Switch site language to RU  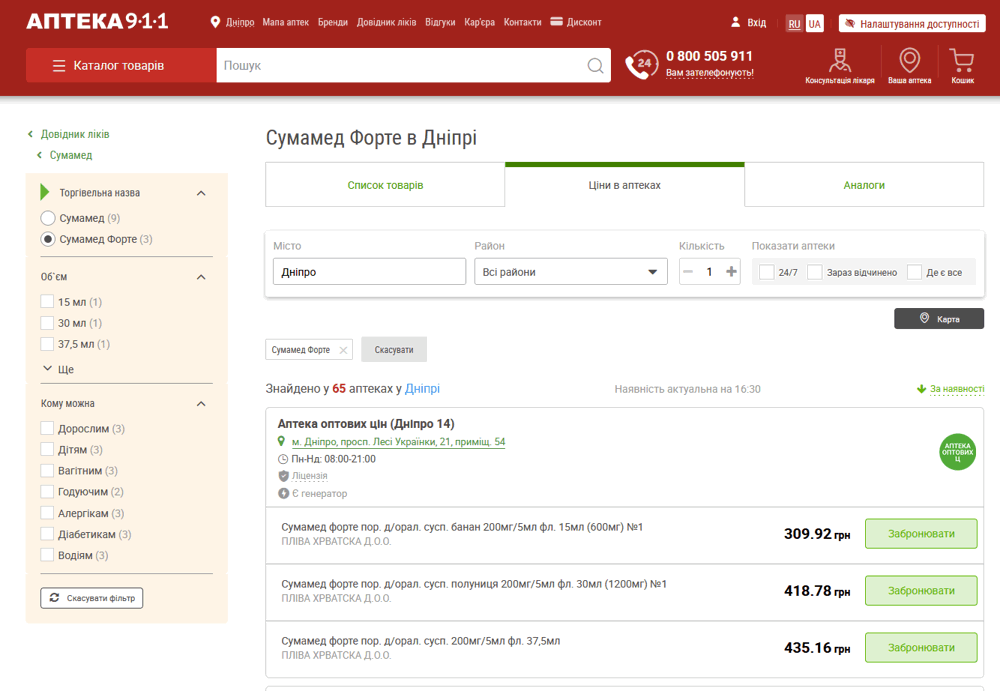[x=794, y=24]
